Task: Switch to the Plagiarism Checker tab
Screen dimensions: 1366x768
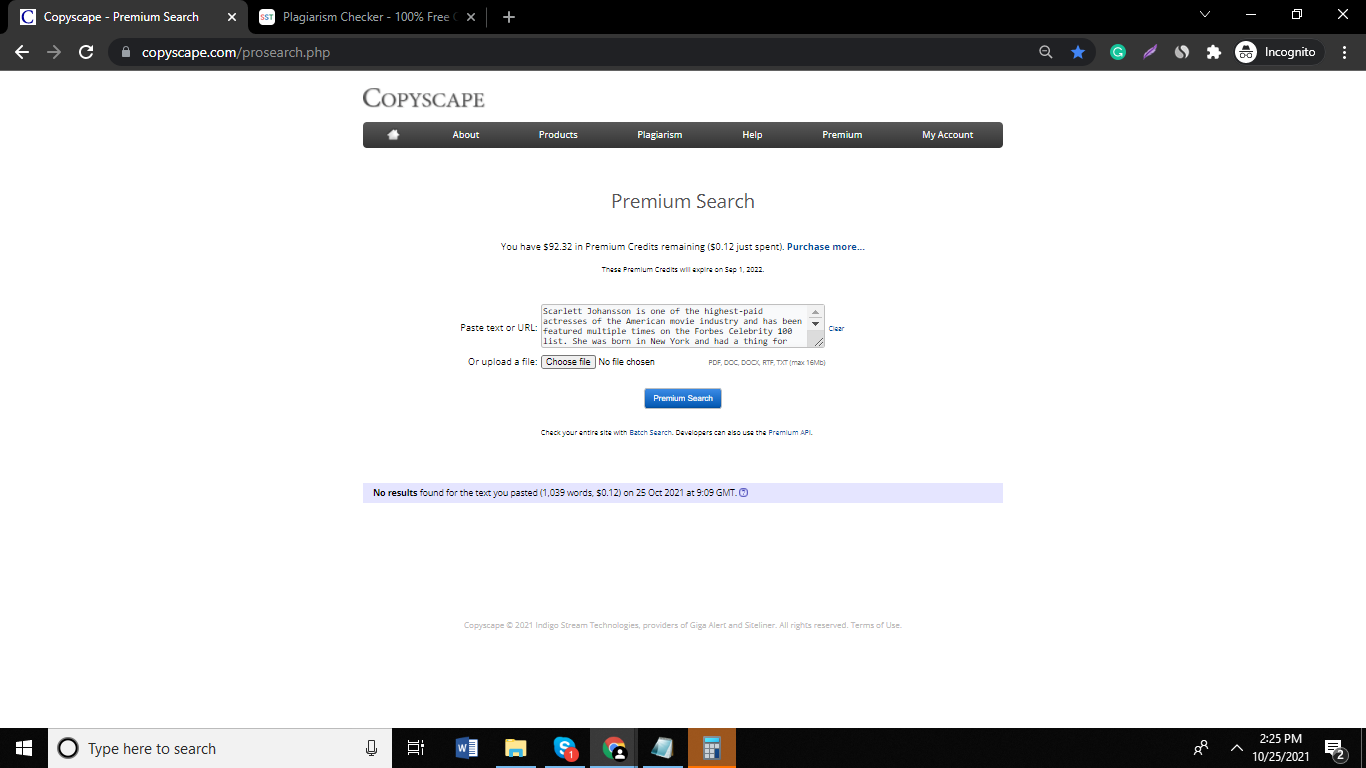Action: 366,17
